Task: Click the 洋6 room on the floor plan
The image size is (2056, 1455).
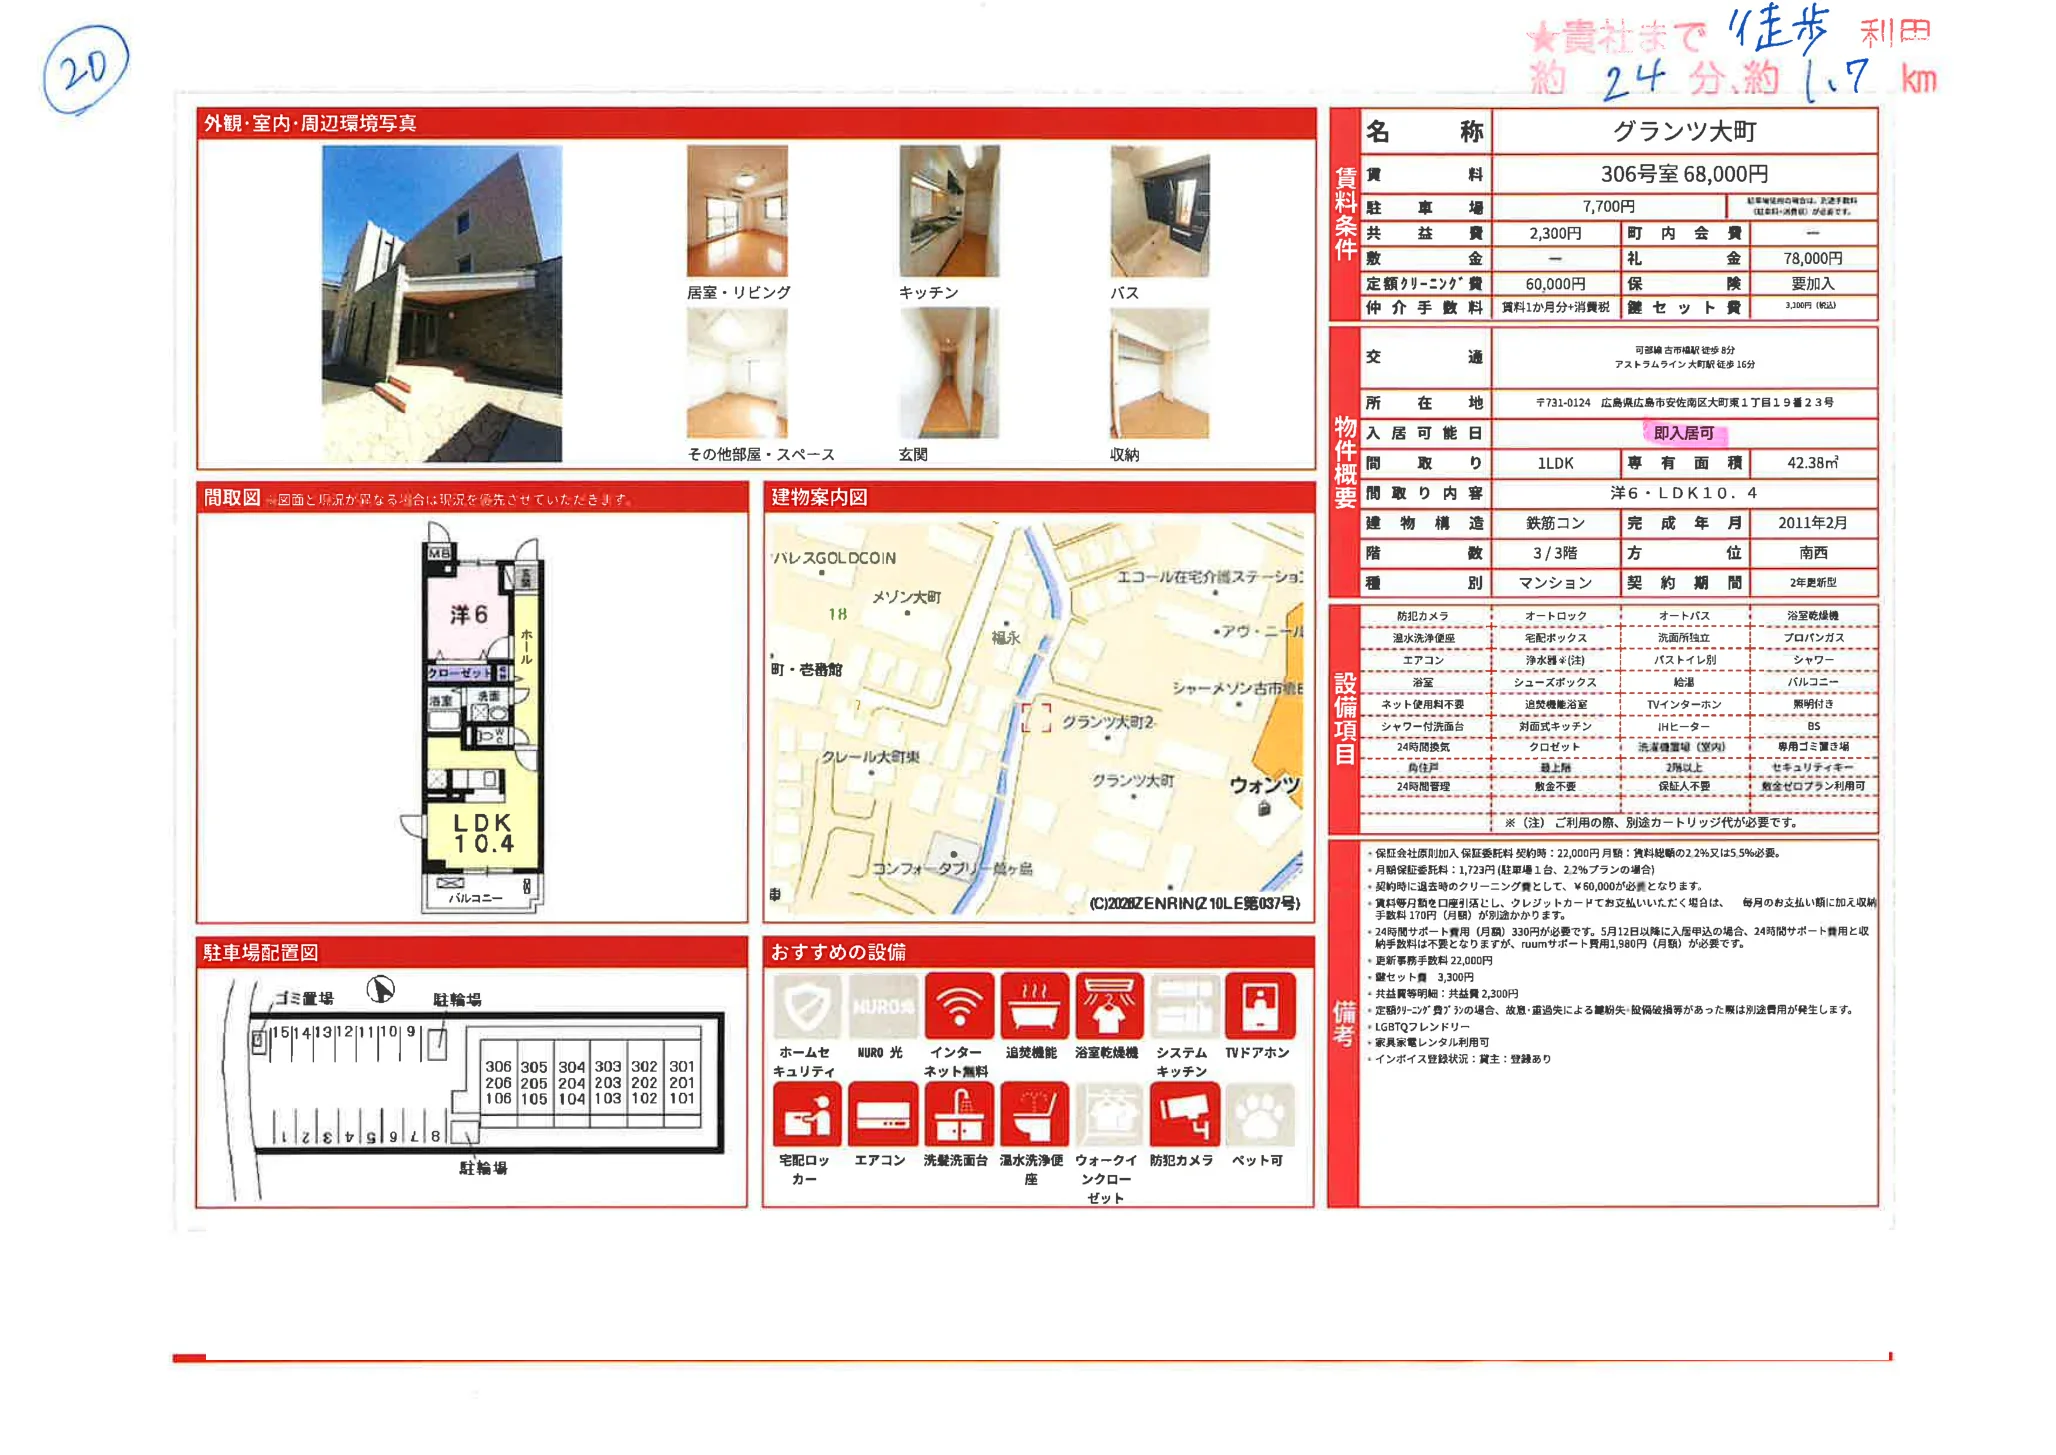Action: tap(468, 614)
